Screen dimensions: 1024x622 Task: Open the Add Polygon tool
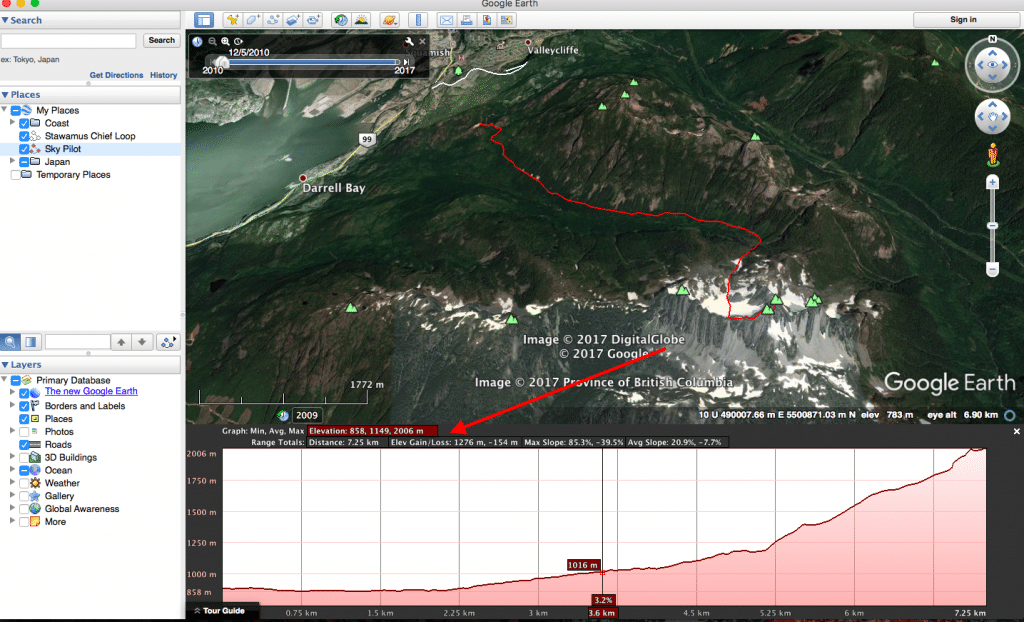(x=252, y=19)
